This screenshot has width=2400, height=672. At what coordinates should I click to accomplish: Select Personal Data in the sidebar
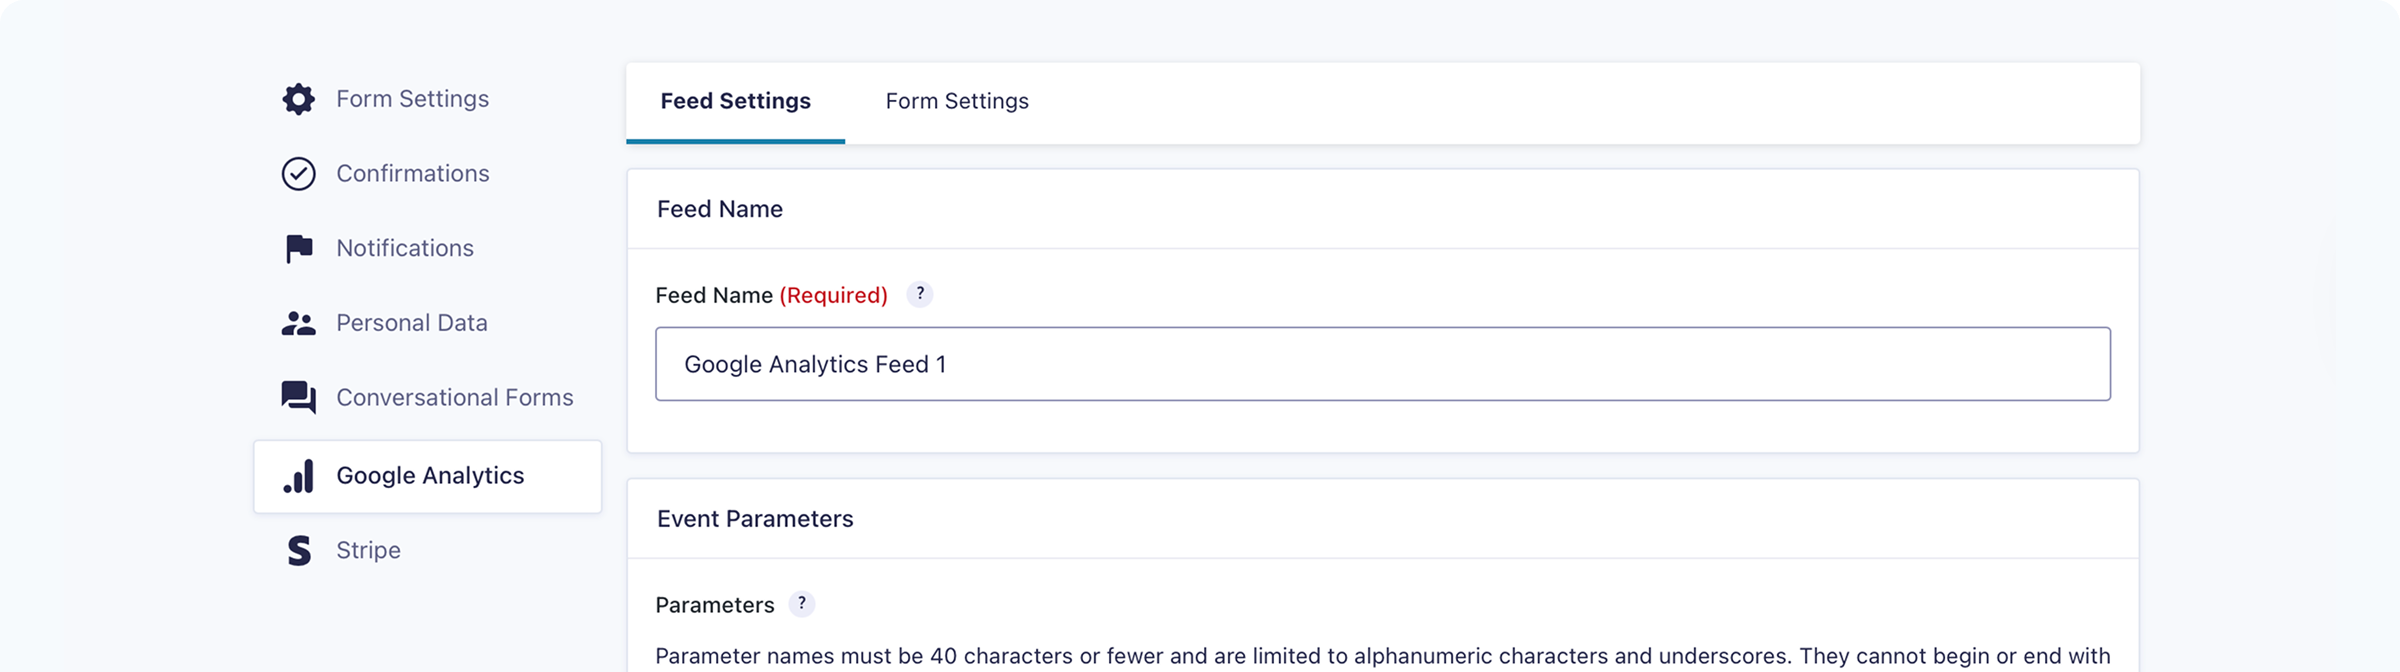click(411, 323)
